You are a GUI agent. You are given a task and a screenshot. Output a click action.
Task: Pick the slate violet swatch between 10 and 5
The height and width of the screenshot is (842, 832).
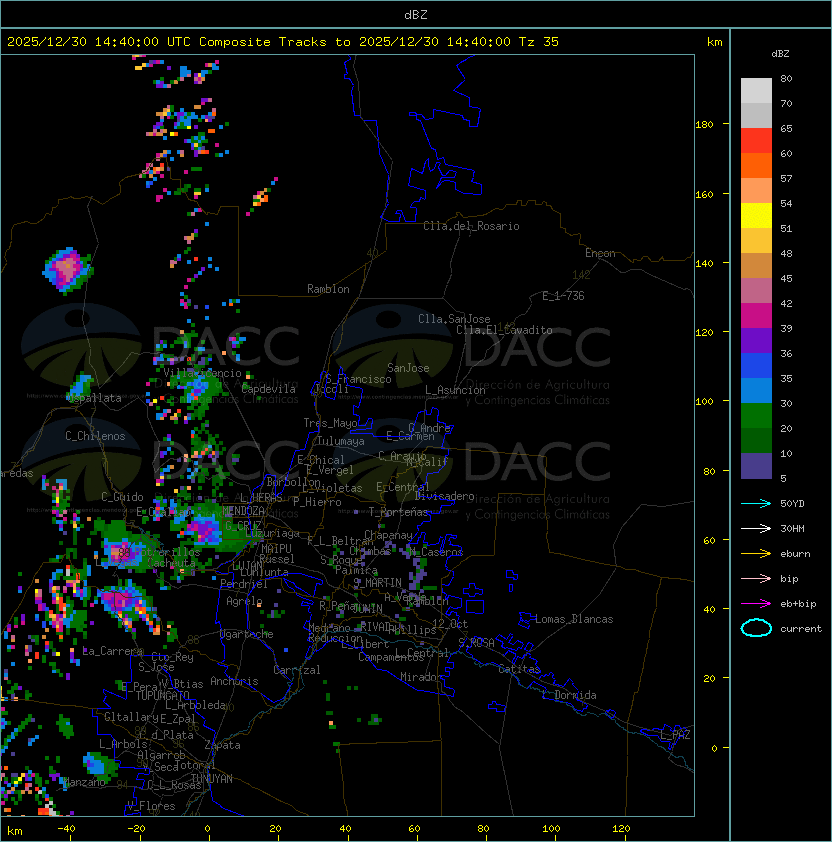756,466
